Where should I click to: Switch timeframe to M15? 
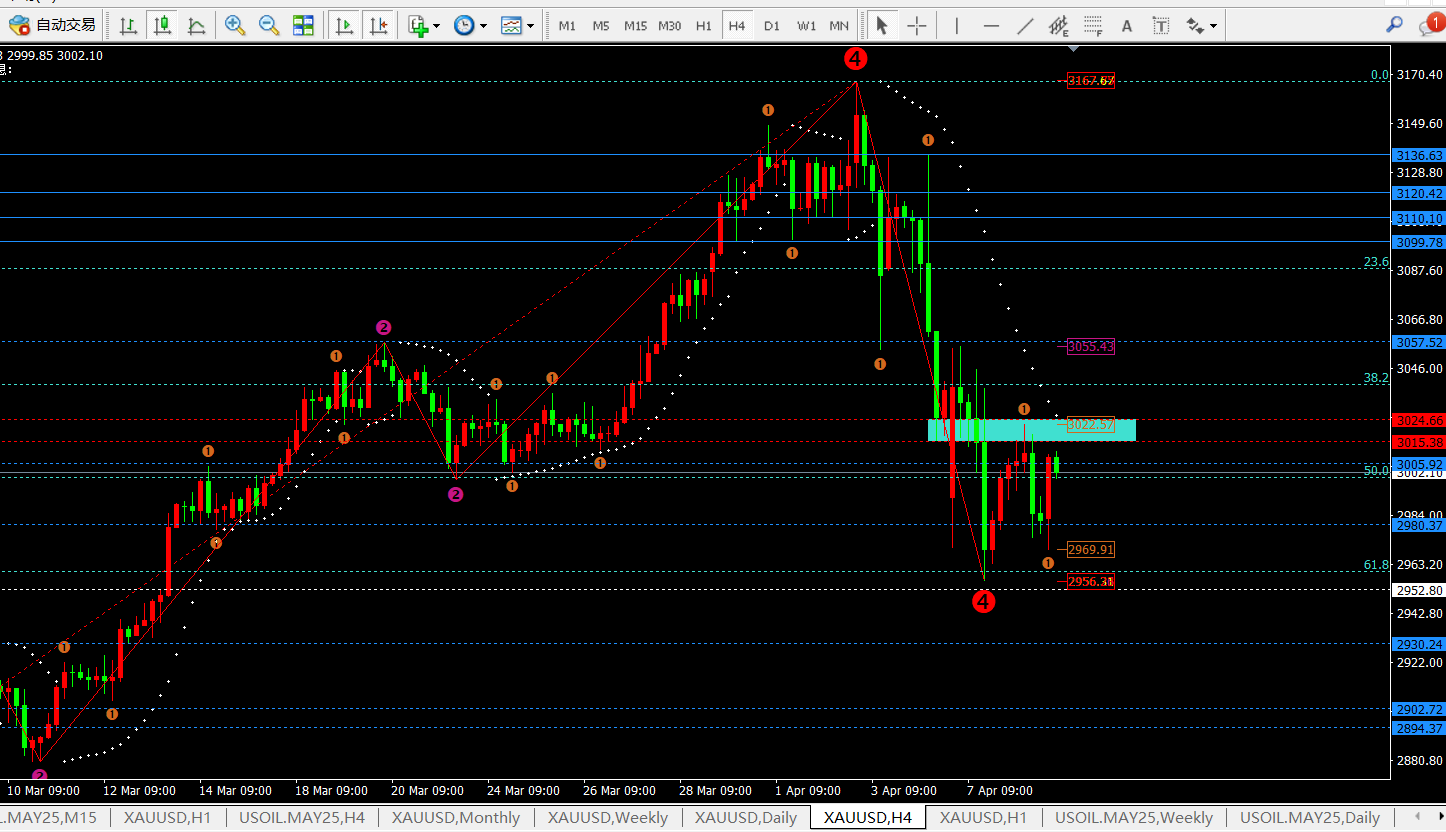[x=635, y=26]
